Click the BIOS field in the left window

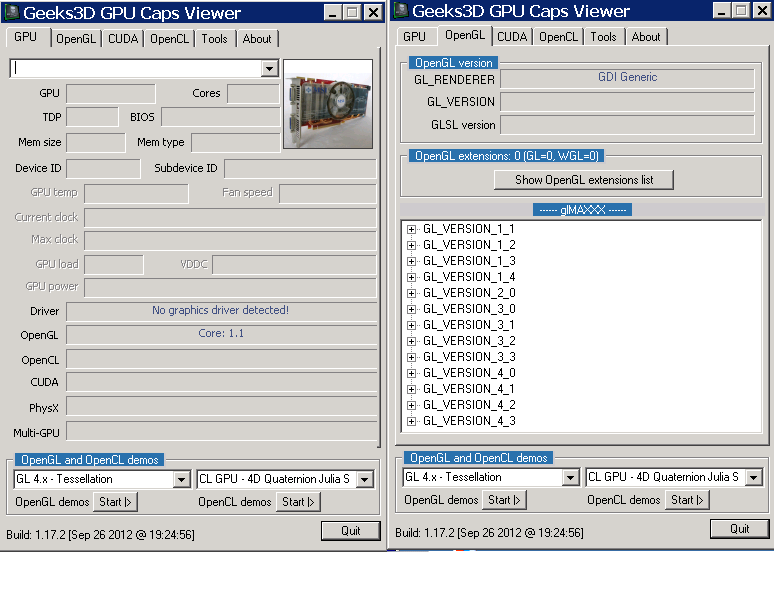point(221,117)
